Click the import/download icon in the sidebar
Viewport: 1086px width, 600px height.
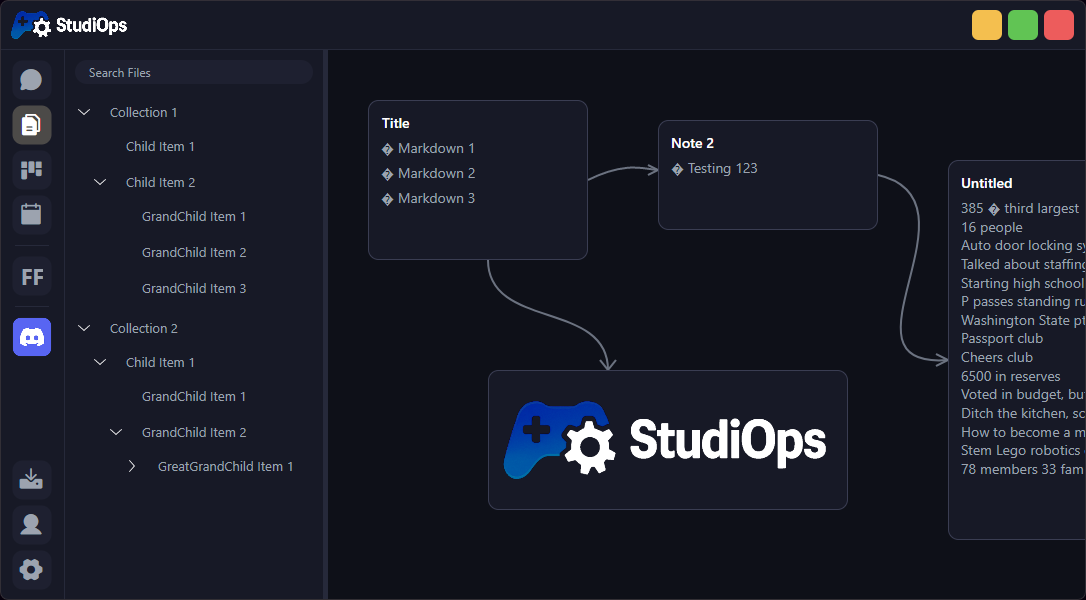pyautogui.click(x=30, y=479)
